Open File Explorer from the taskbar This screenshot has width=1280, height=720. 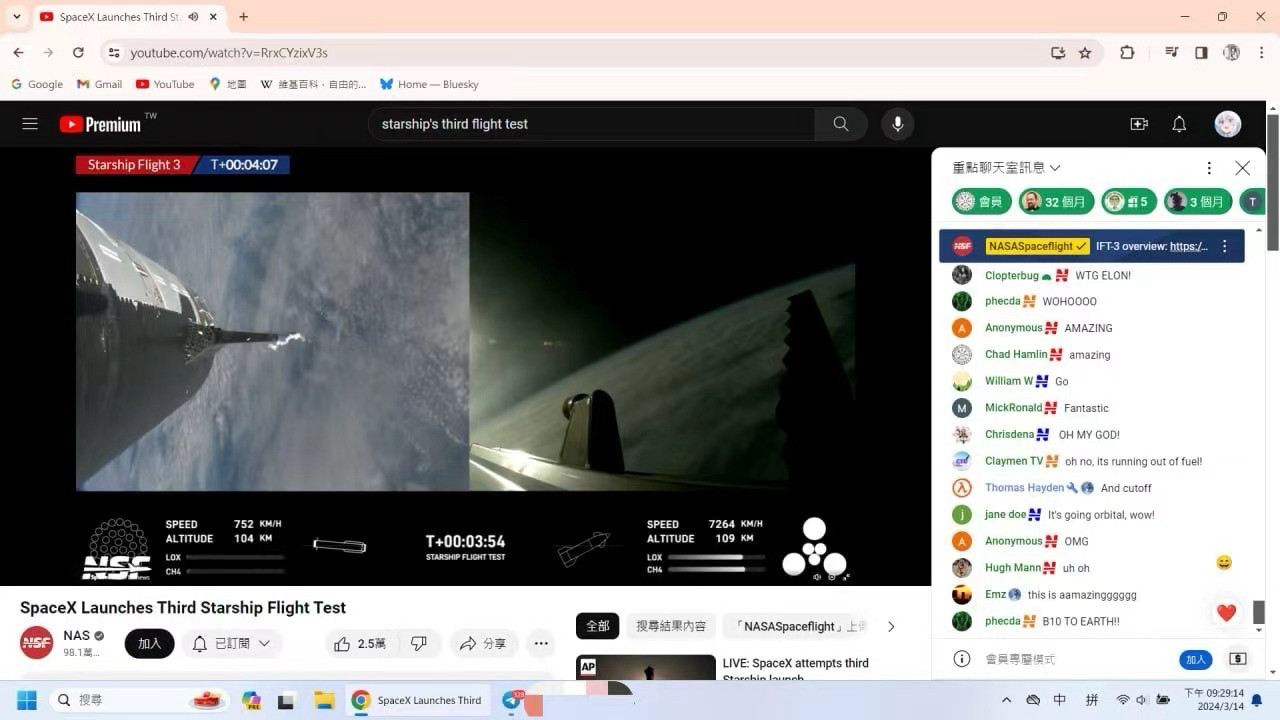coord(323,700)
